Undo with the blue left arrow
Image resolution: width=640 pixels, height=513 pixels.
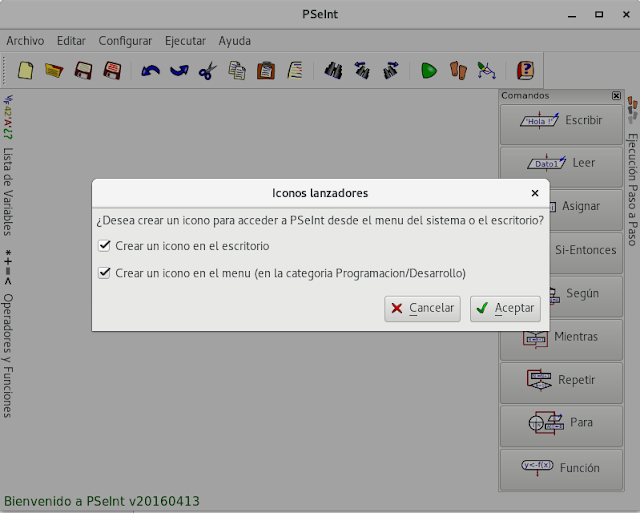point(150,71)
